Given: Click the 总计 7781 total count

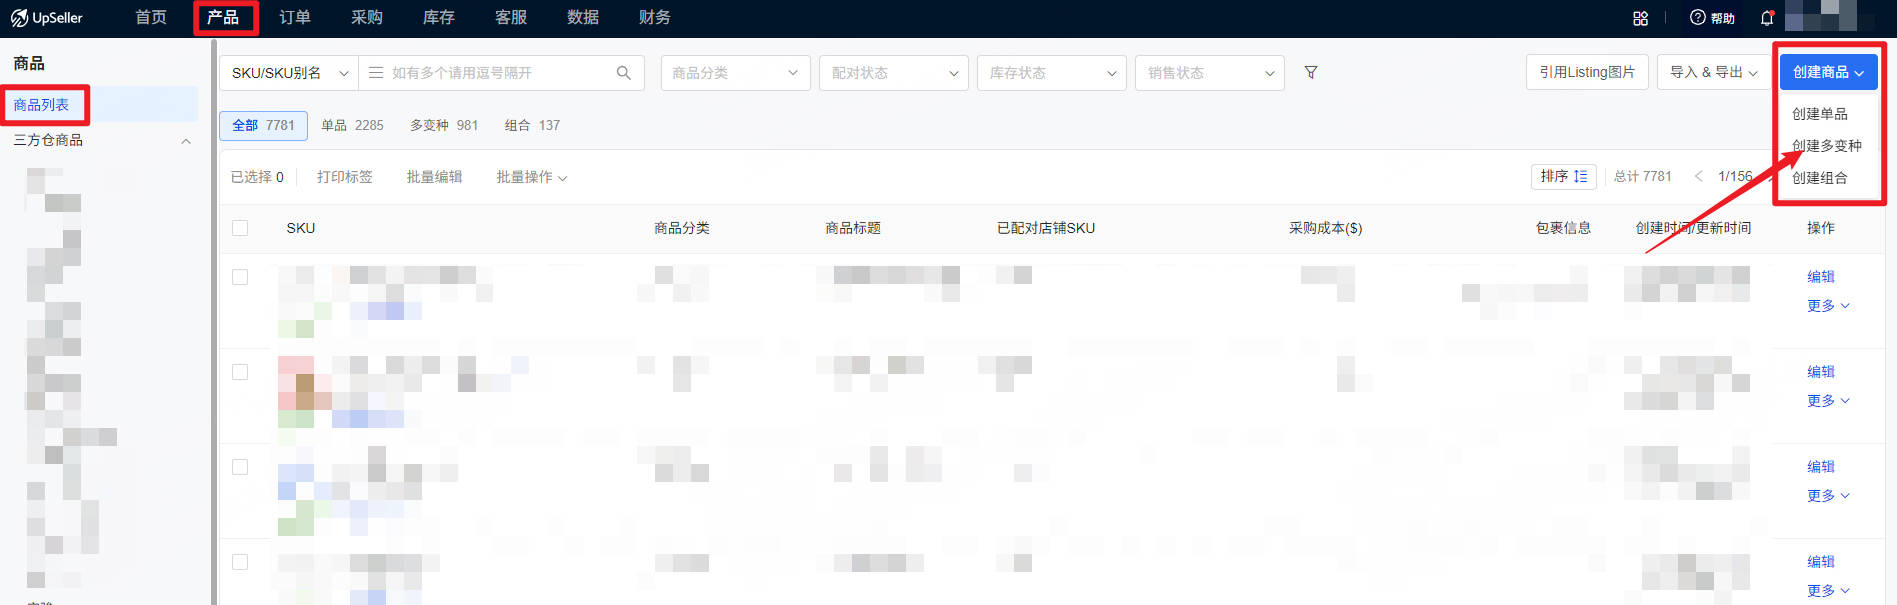Looking at the screenshot, I should 1643,176.
